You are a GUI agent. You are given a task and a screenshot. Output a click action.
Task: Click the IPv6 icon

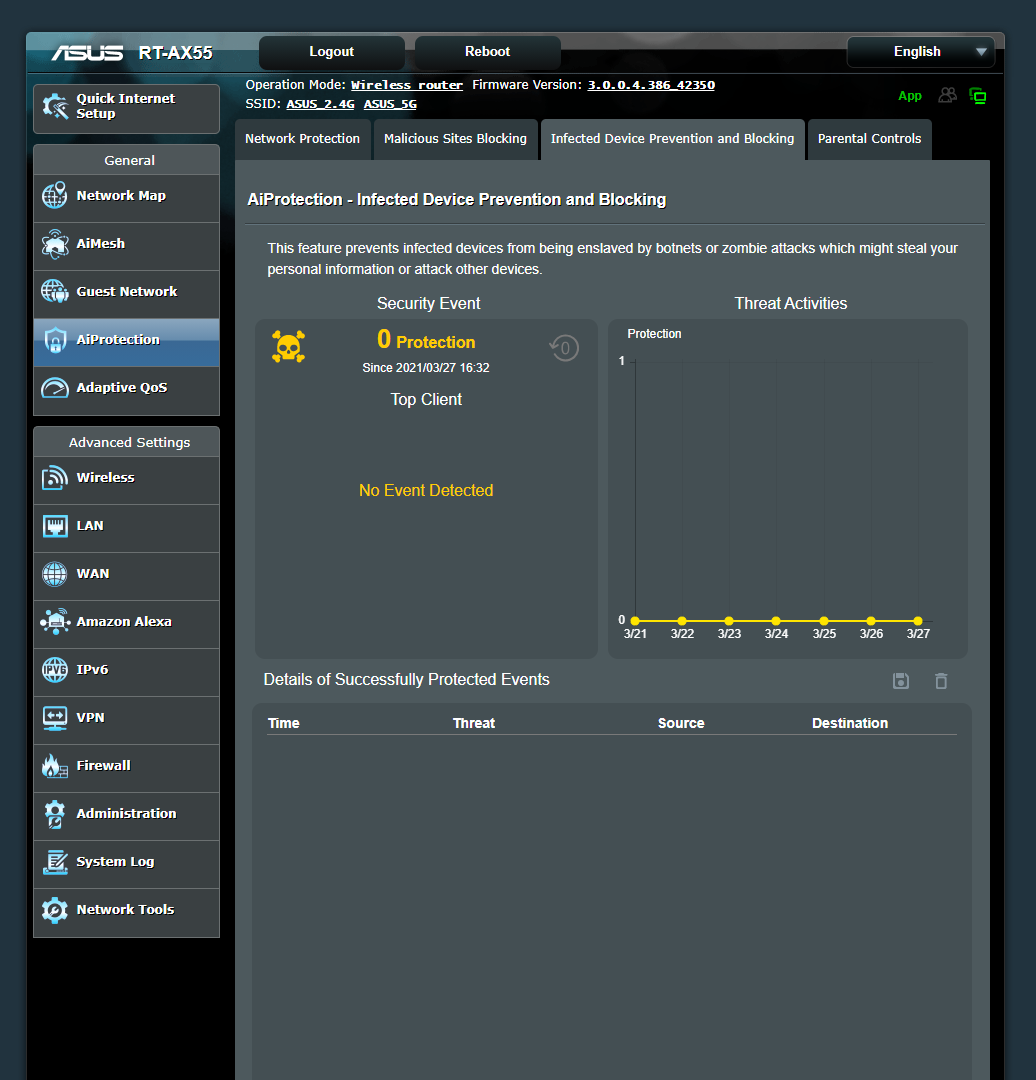click(x=54, y=669)
